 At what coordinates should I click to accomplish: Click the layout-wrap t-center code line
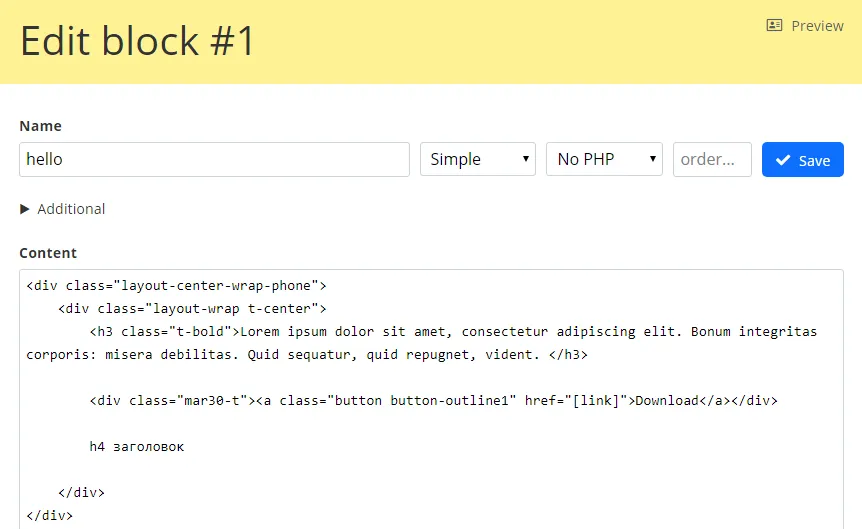point(192,308)
